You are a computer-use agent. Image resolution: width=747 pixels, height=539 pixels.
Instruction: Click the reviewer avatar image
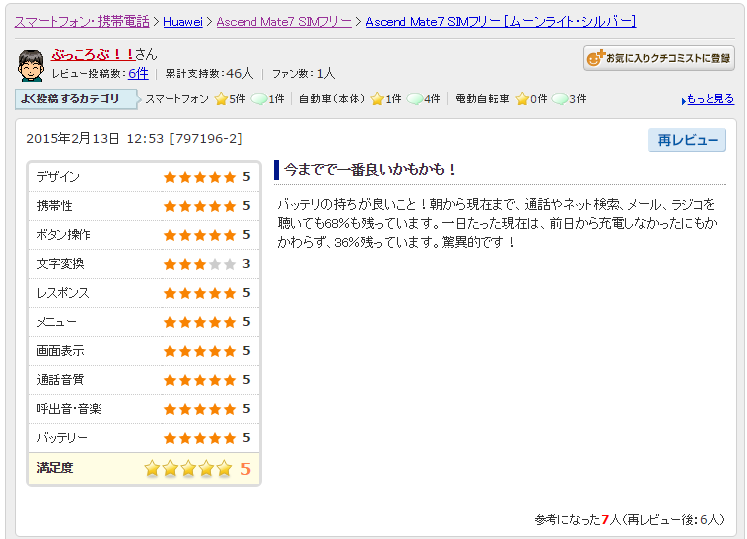tap(31, 65)
